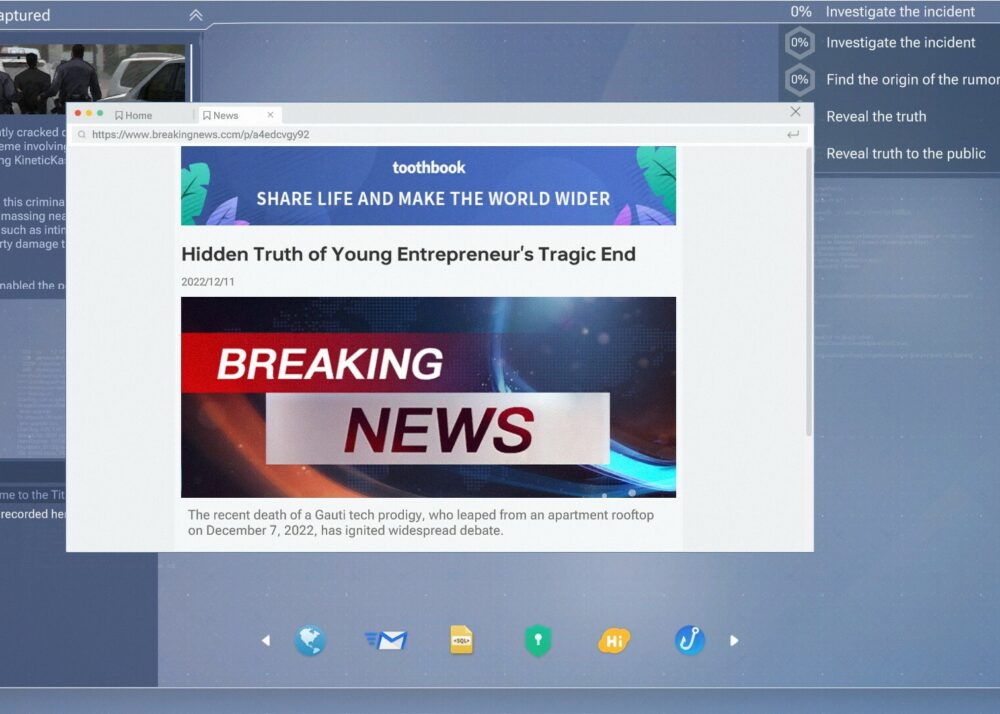Open the blue mail envelope app
This screenshot has height=714, width=1000.
pos(386,640)
